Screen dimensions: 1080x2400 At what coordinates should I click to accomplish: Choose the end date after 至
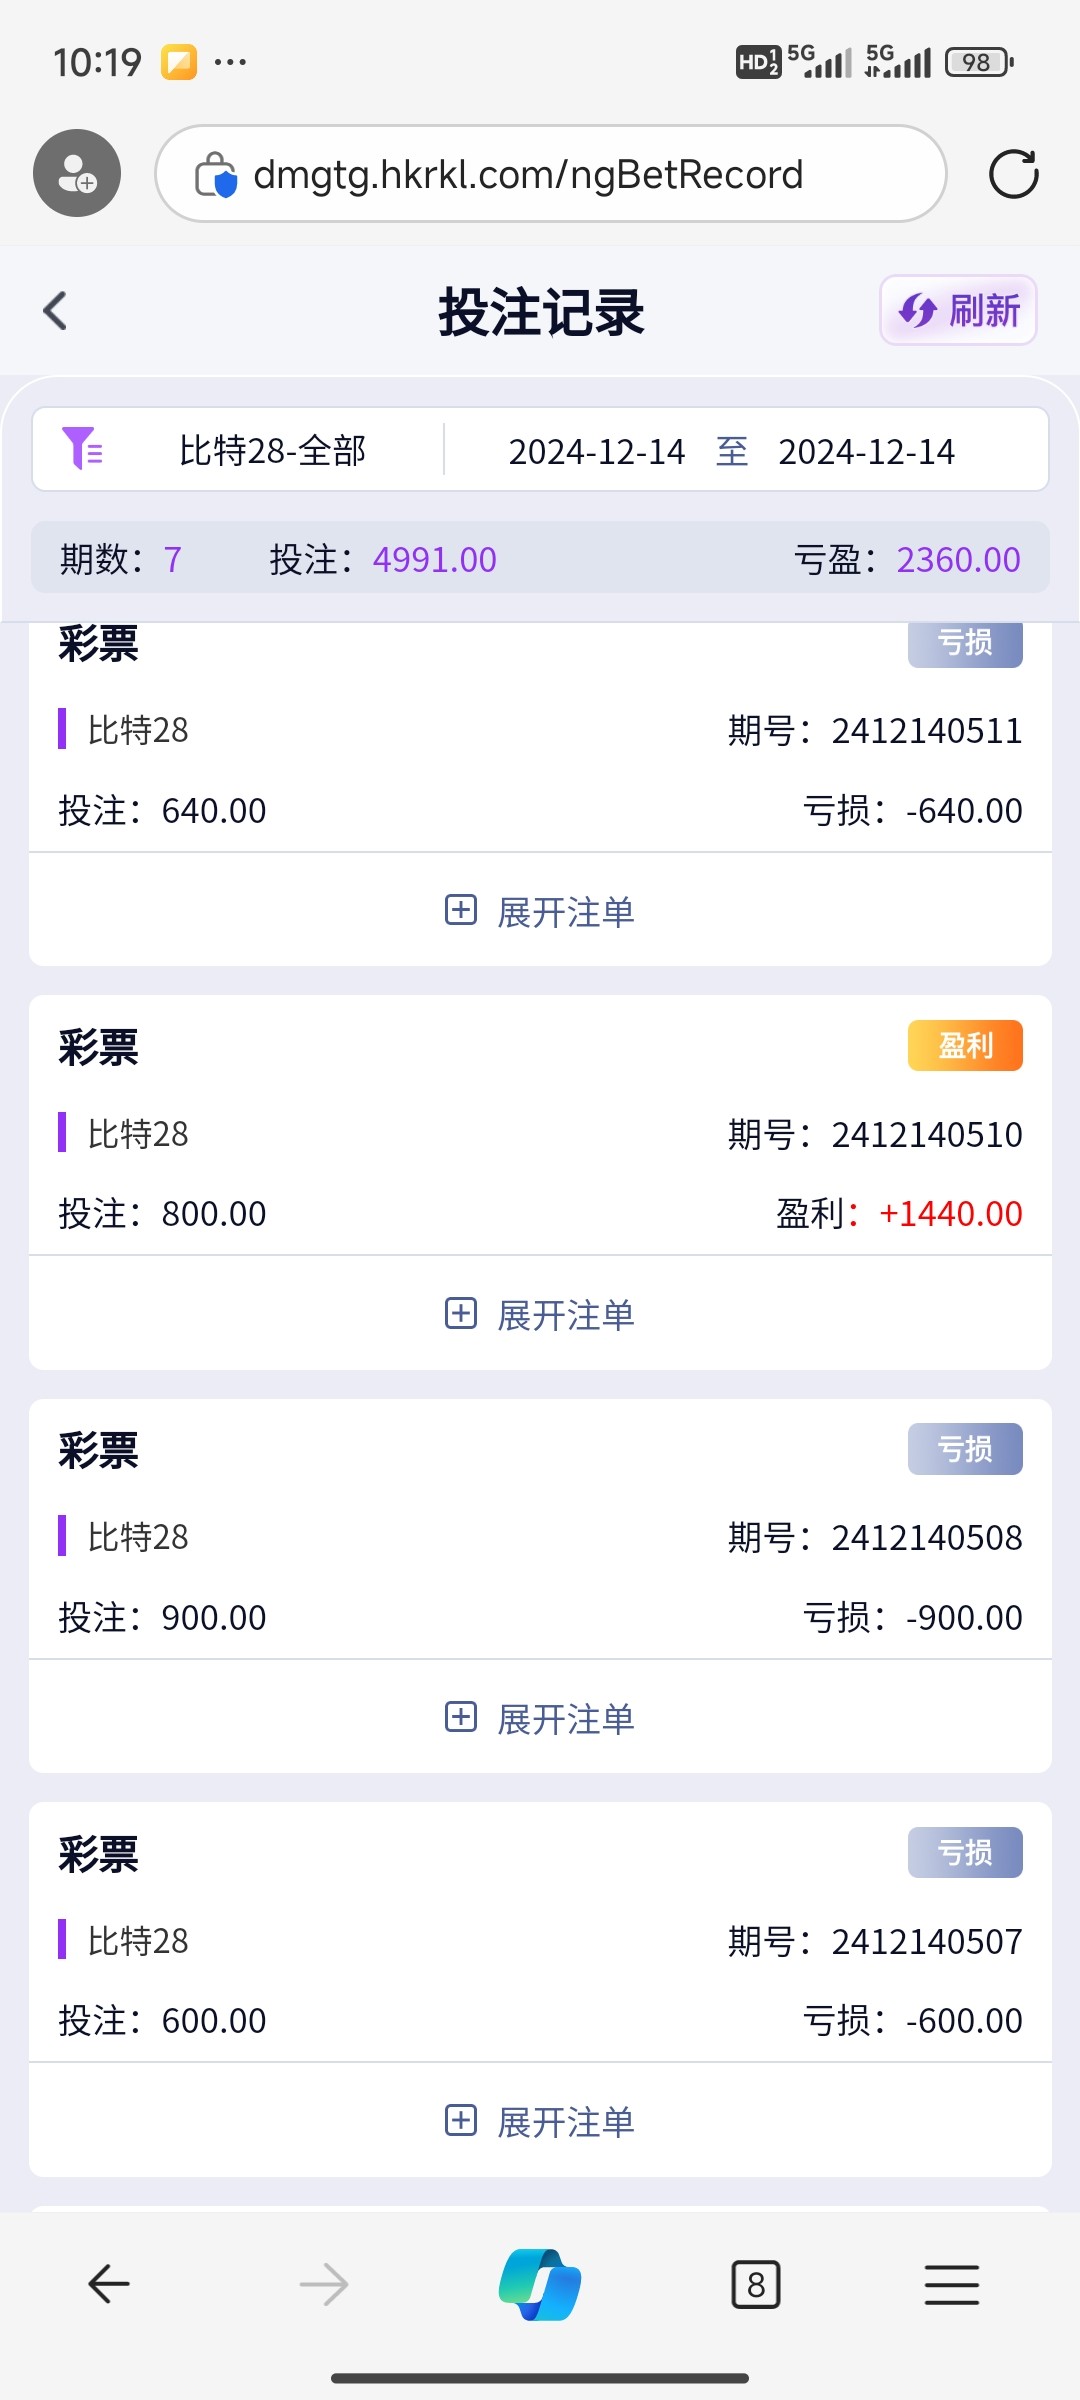[x=866, y=452]
